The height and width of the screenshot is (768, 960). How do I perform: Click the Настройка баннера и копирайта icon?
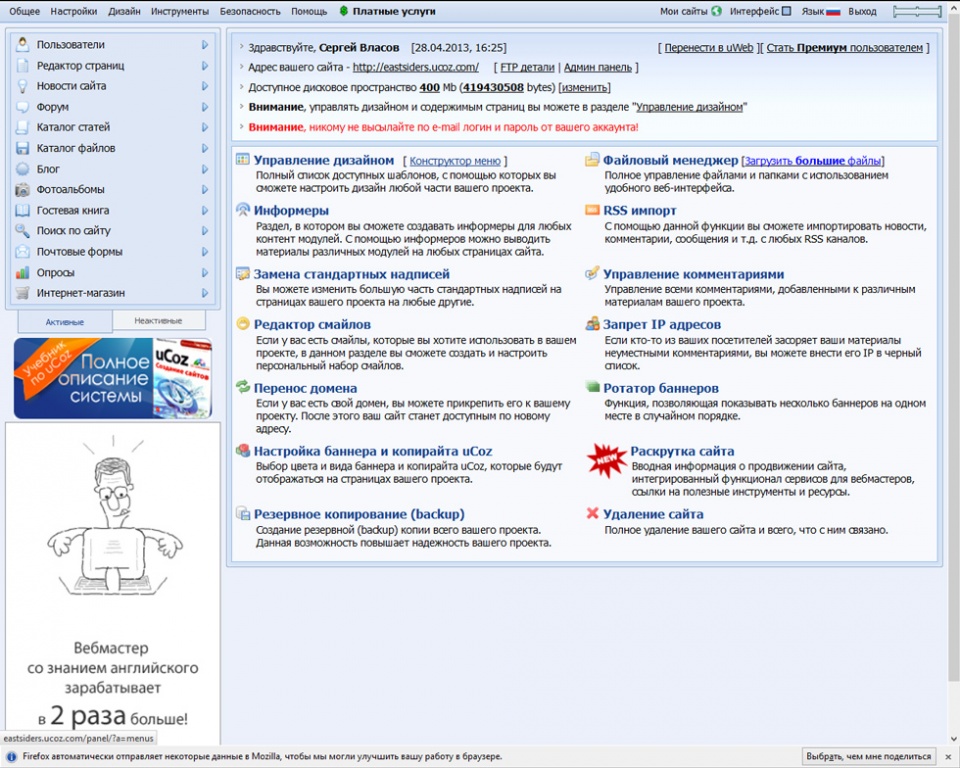[243, 451]
